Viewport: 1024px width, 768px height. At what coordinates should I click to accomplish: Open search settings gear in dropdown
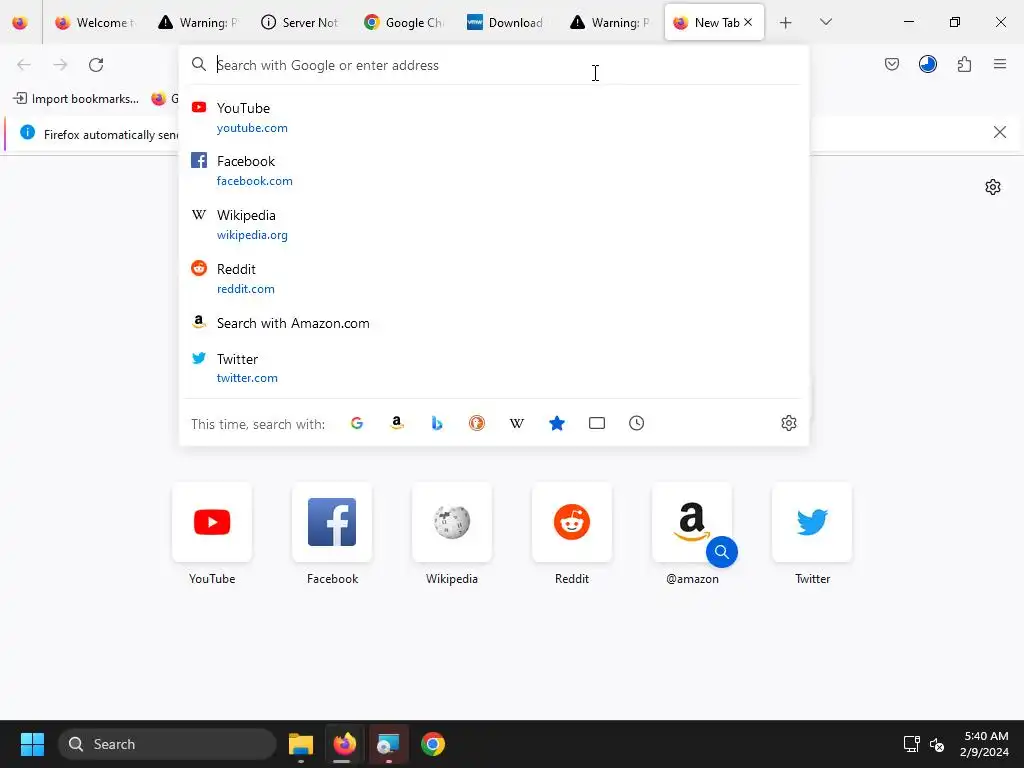click(x=789, y=423)
